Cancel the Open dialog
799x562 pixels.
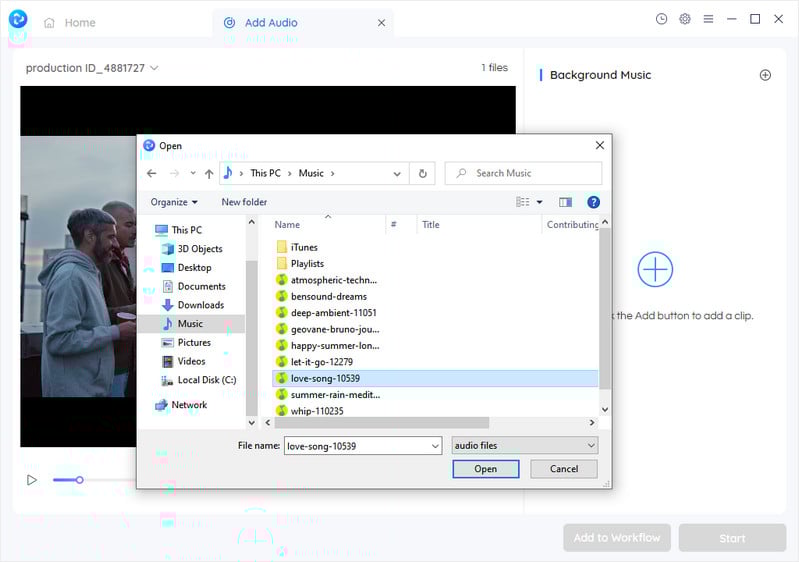[564, 469]
